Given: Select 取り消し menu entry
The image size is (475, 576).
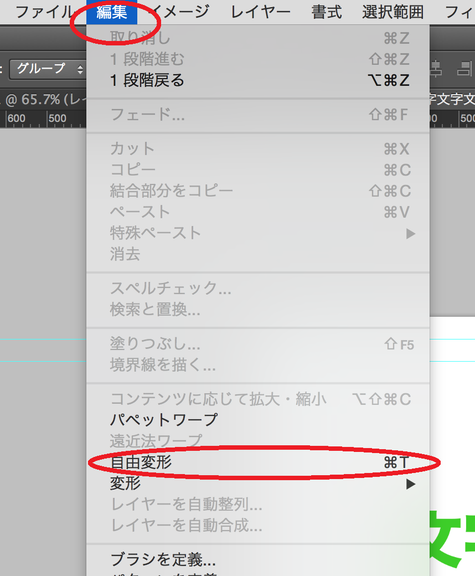Looking at the screenshot, I should tap(258, 38).
